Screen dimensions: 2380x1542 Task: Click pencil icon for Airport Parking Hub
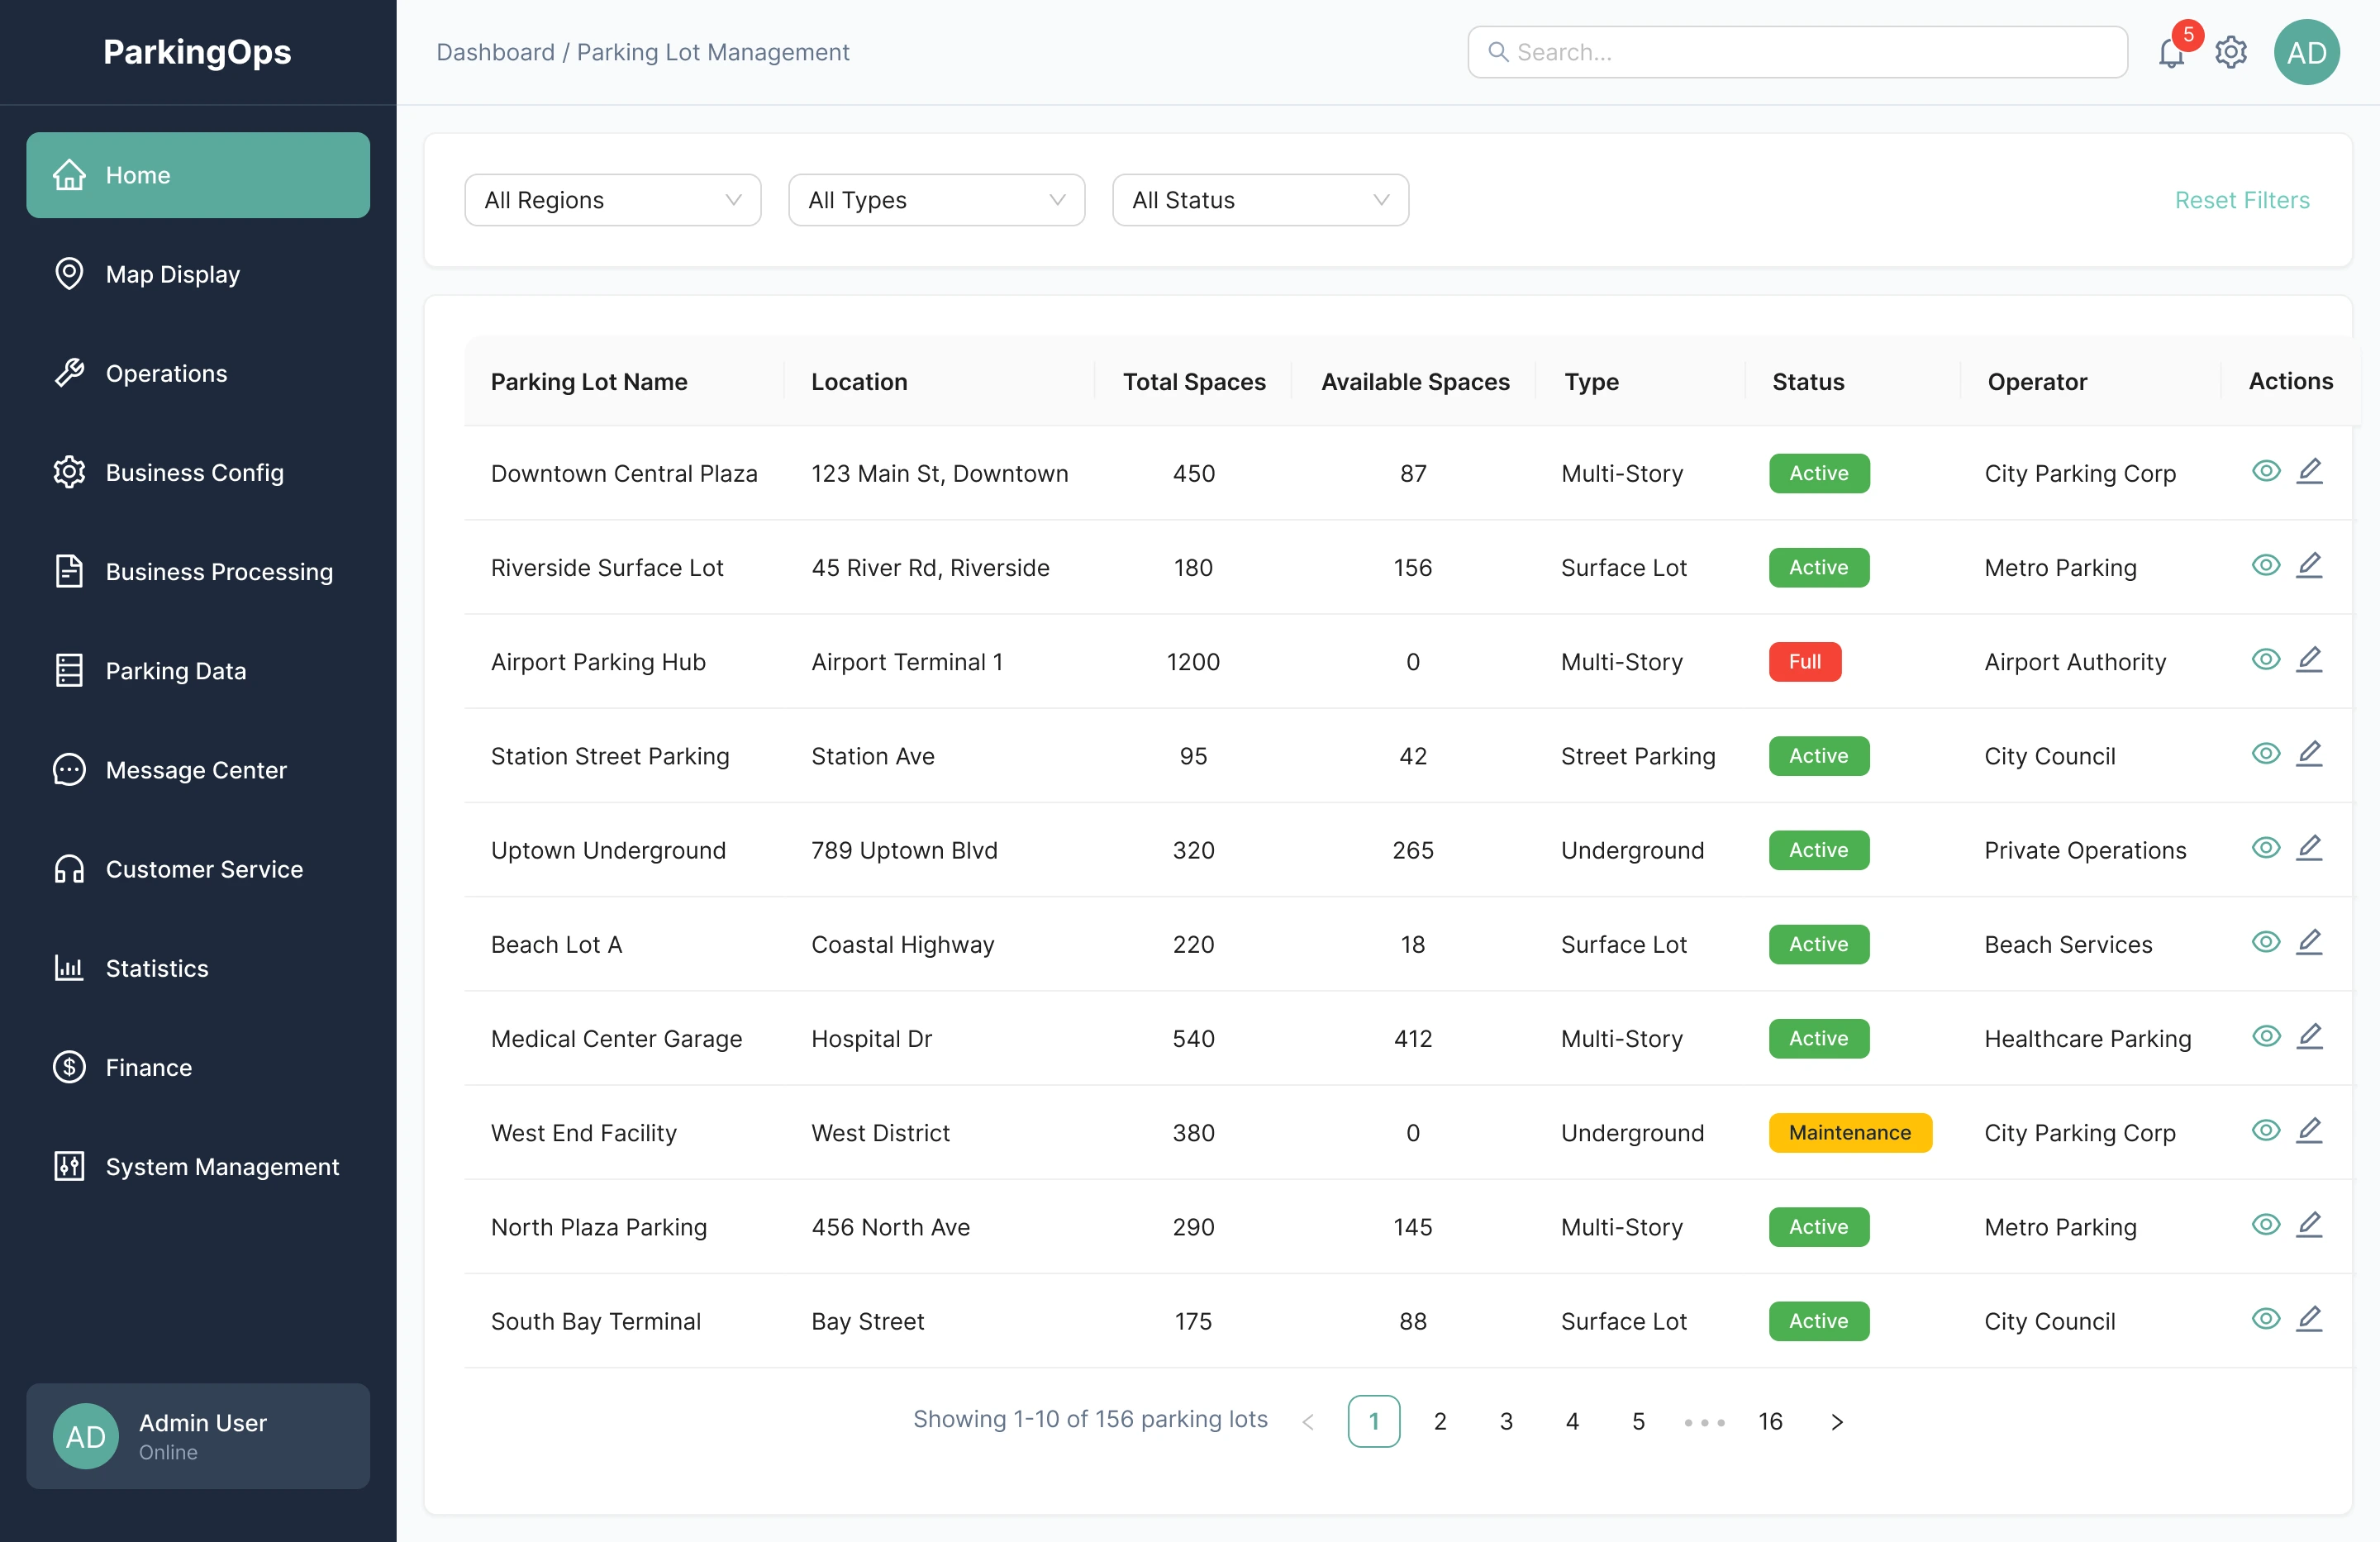[x=2309, y=660]
